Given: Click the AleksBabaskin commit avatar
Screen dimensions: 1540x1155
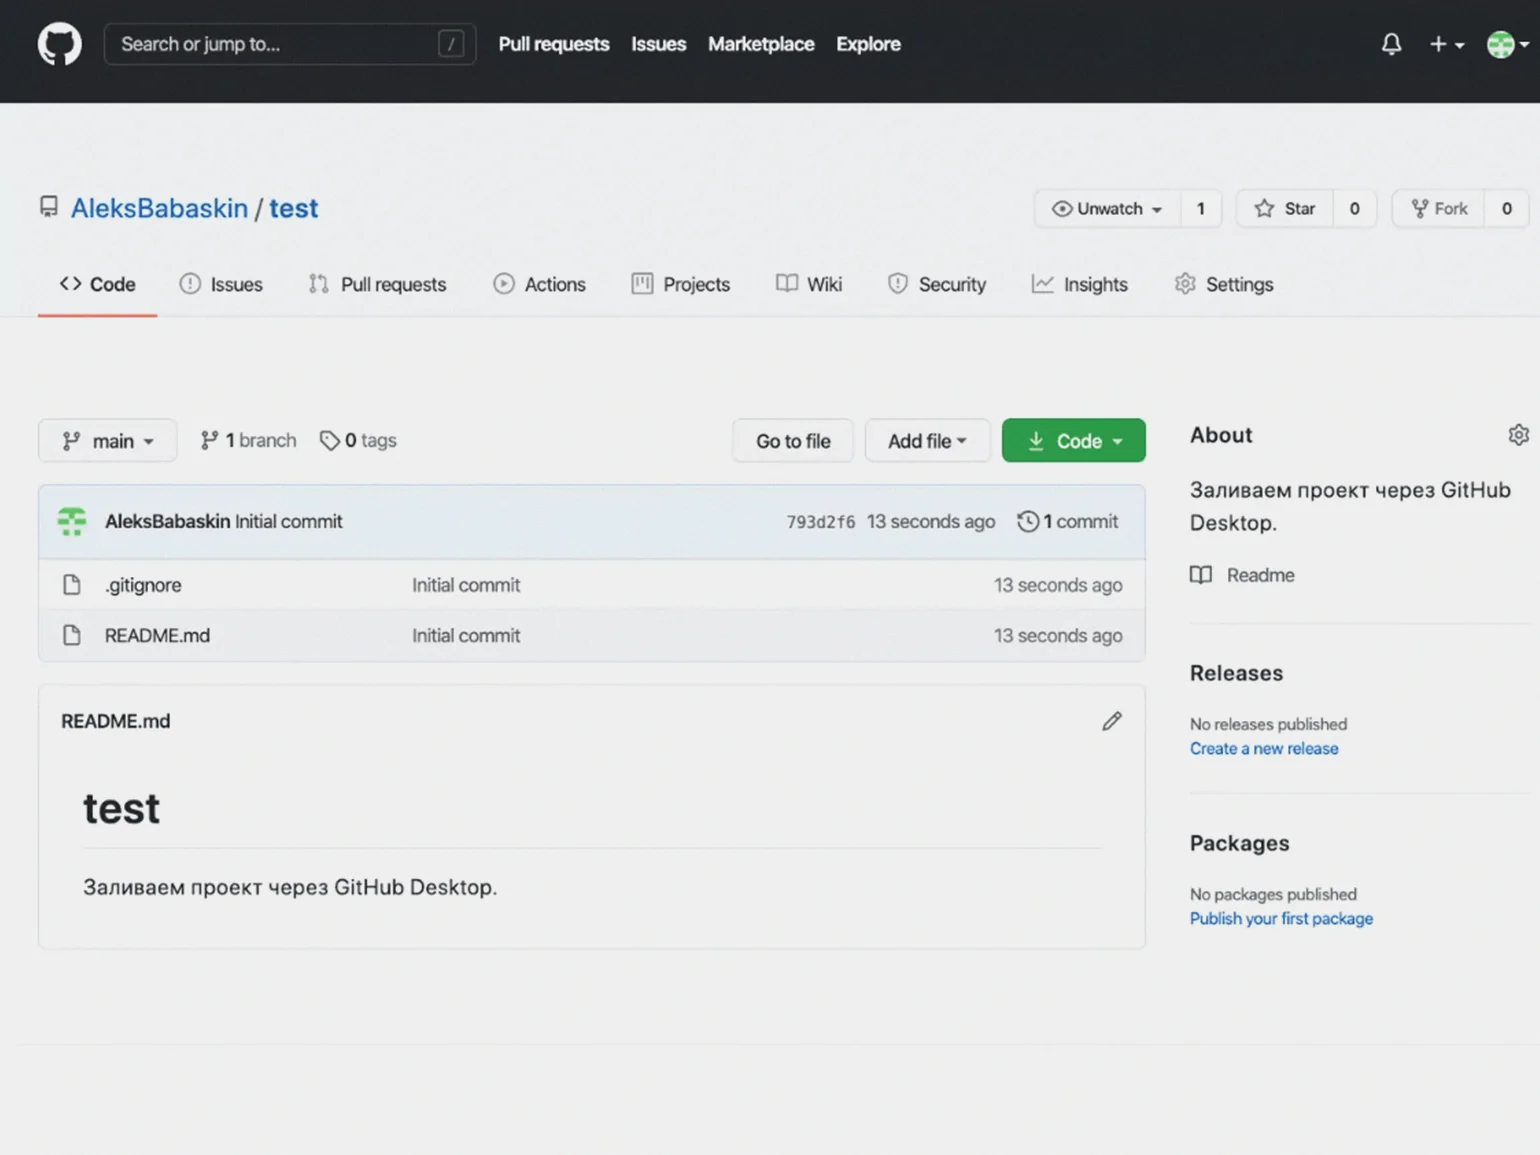Looking at the screenshot, I should pos(72,521).
